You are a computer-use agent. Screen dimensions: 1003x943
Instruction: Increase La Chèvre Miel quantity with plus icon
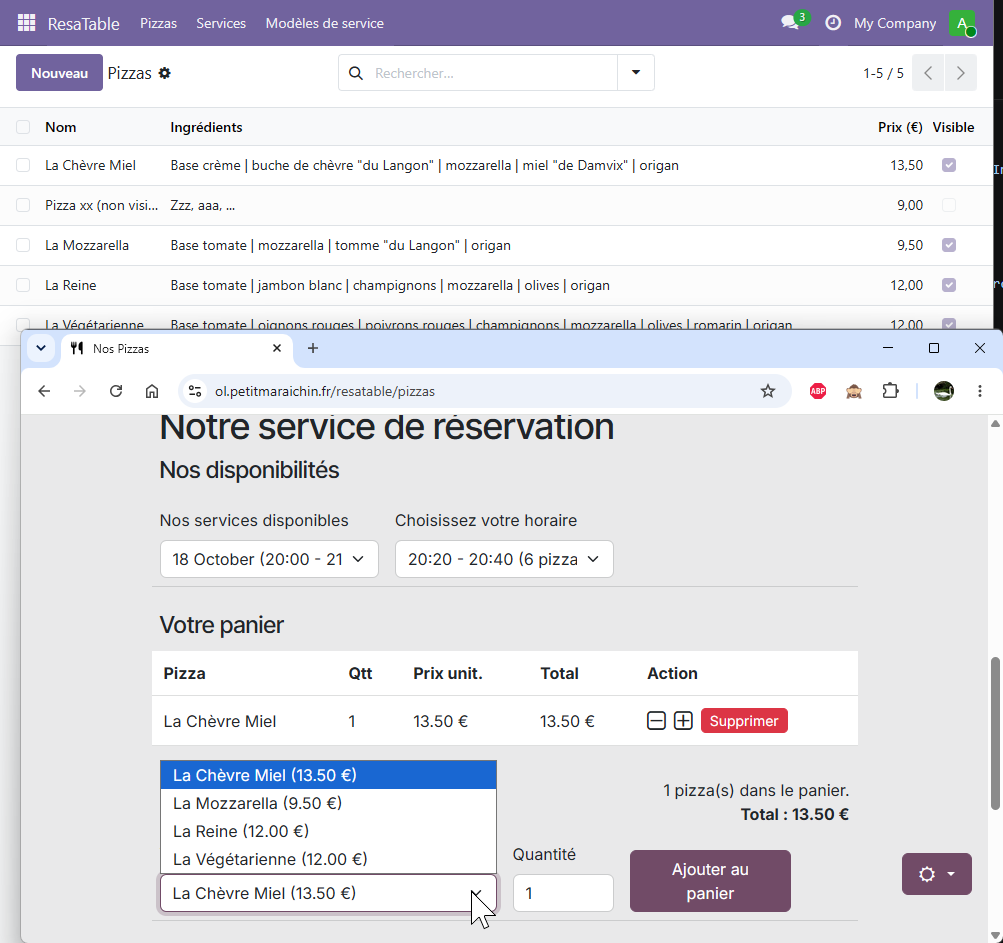point(683,721)
